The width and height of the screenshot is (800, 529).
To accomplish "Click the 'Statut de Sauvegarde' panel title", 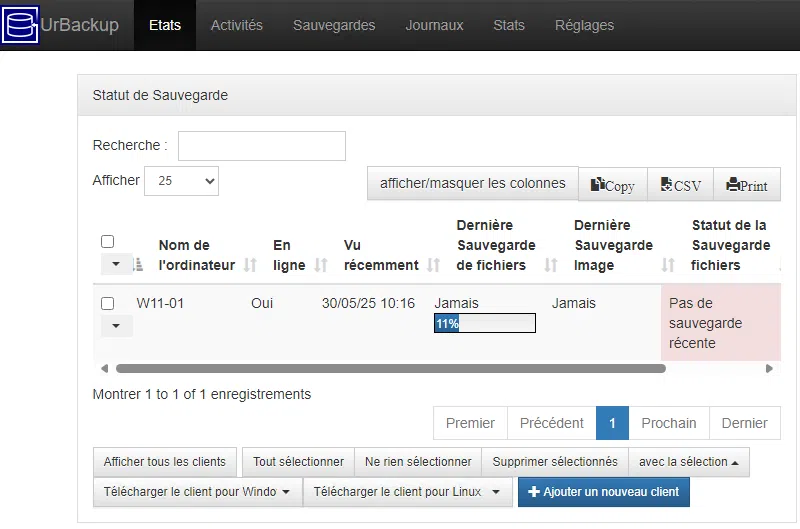I will click(x=160, y=95).
